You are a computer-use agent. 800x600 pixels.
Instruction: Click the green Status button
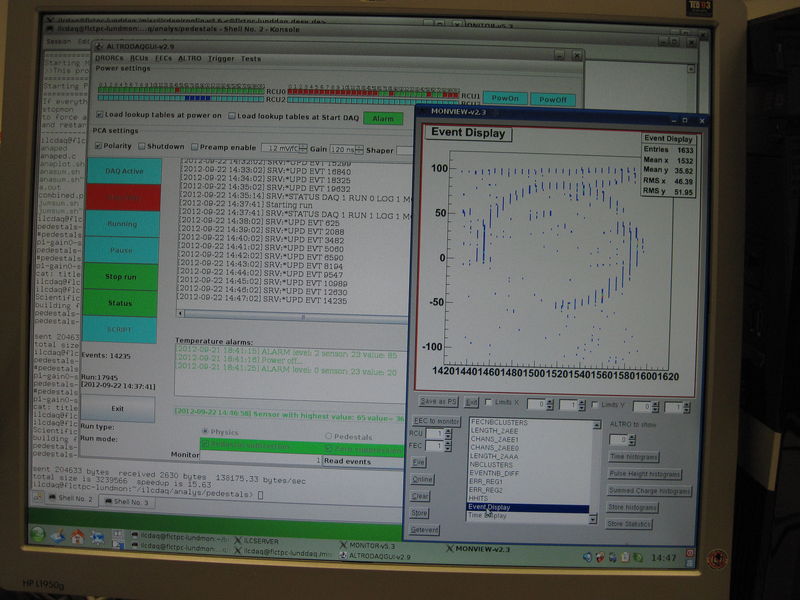click(x=120, y=303)
